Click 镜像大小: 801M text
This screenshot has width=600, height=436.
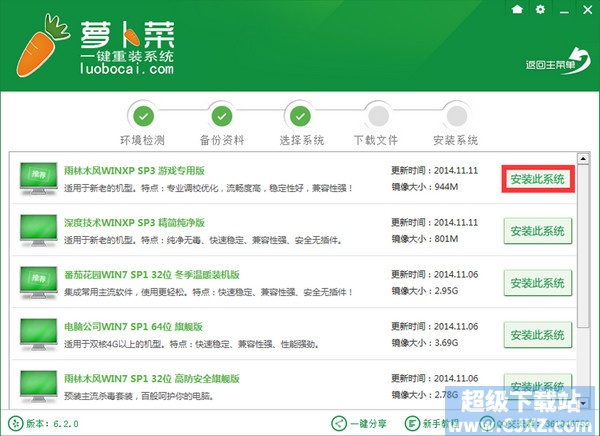click(x=425, y=239)
